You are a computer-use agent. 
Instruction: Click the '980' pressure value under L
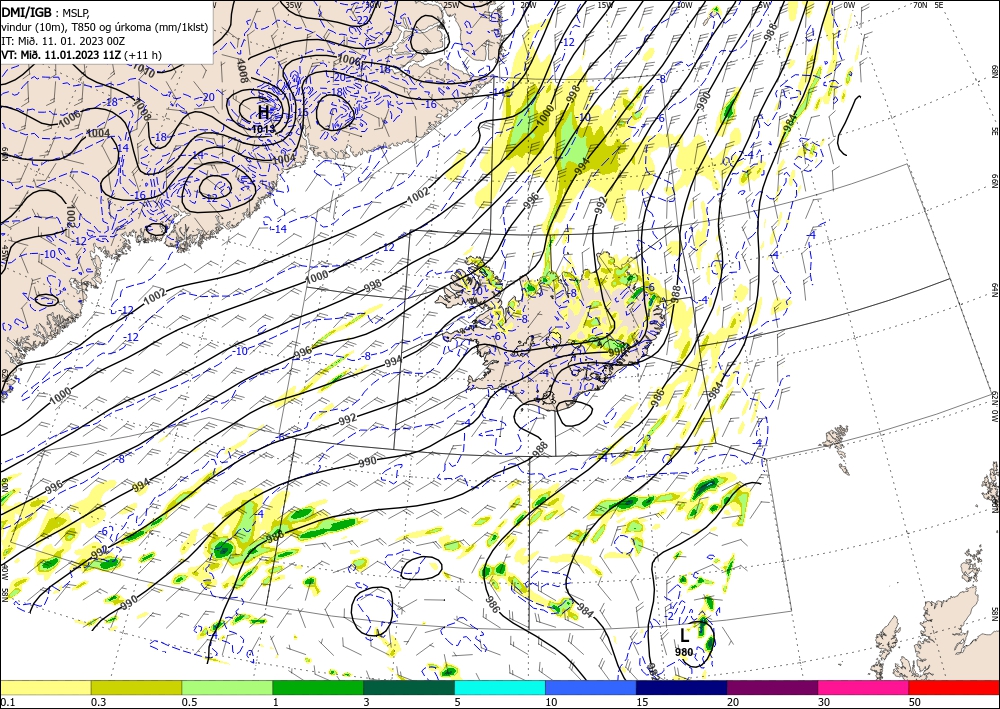pos(684,652)
